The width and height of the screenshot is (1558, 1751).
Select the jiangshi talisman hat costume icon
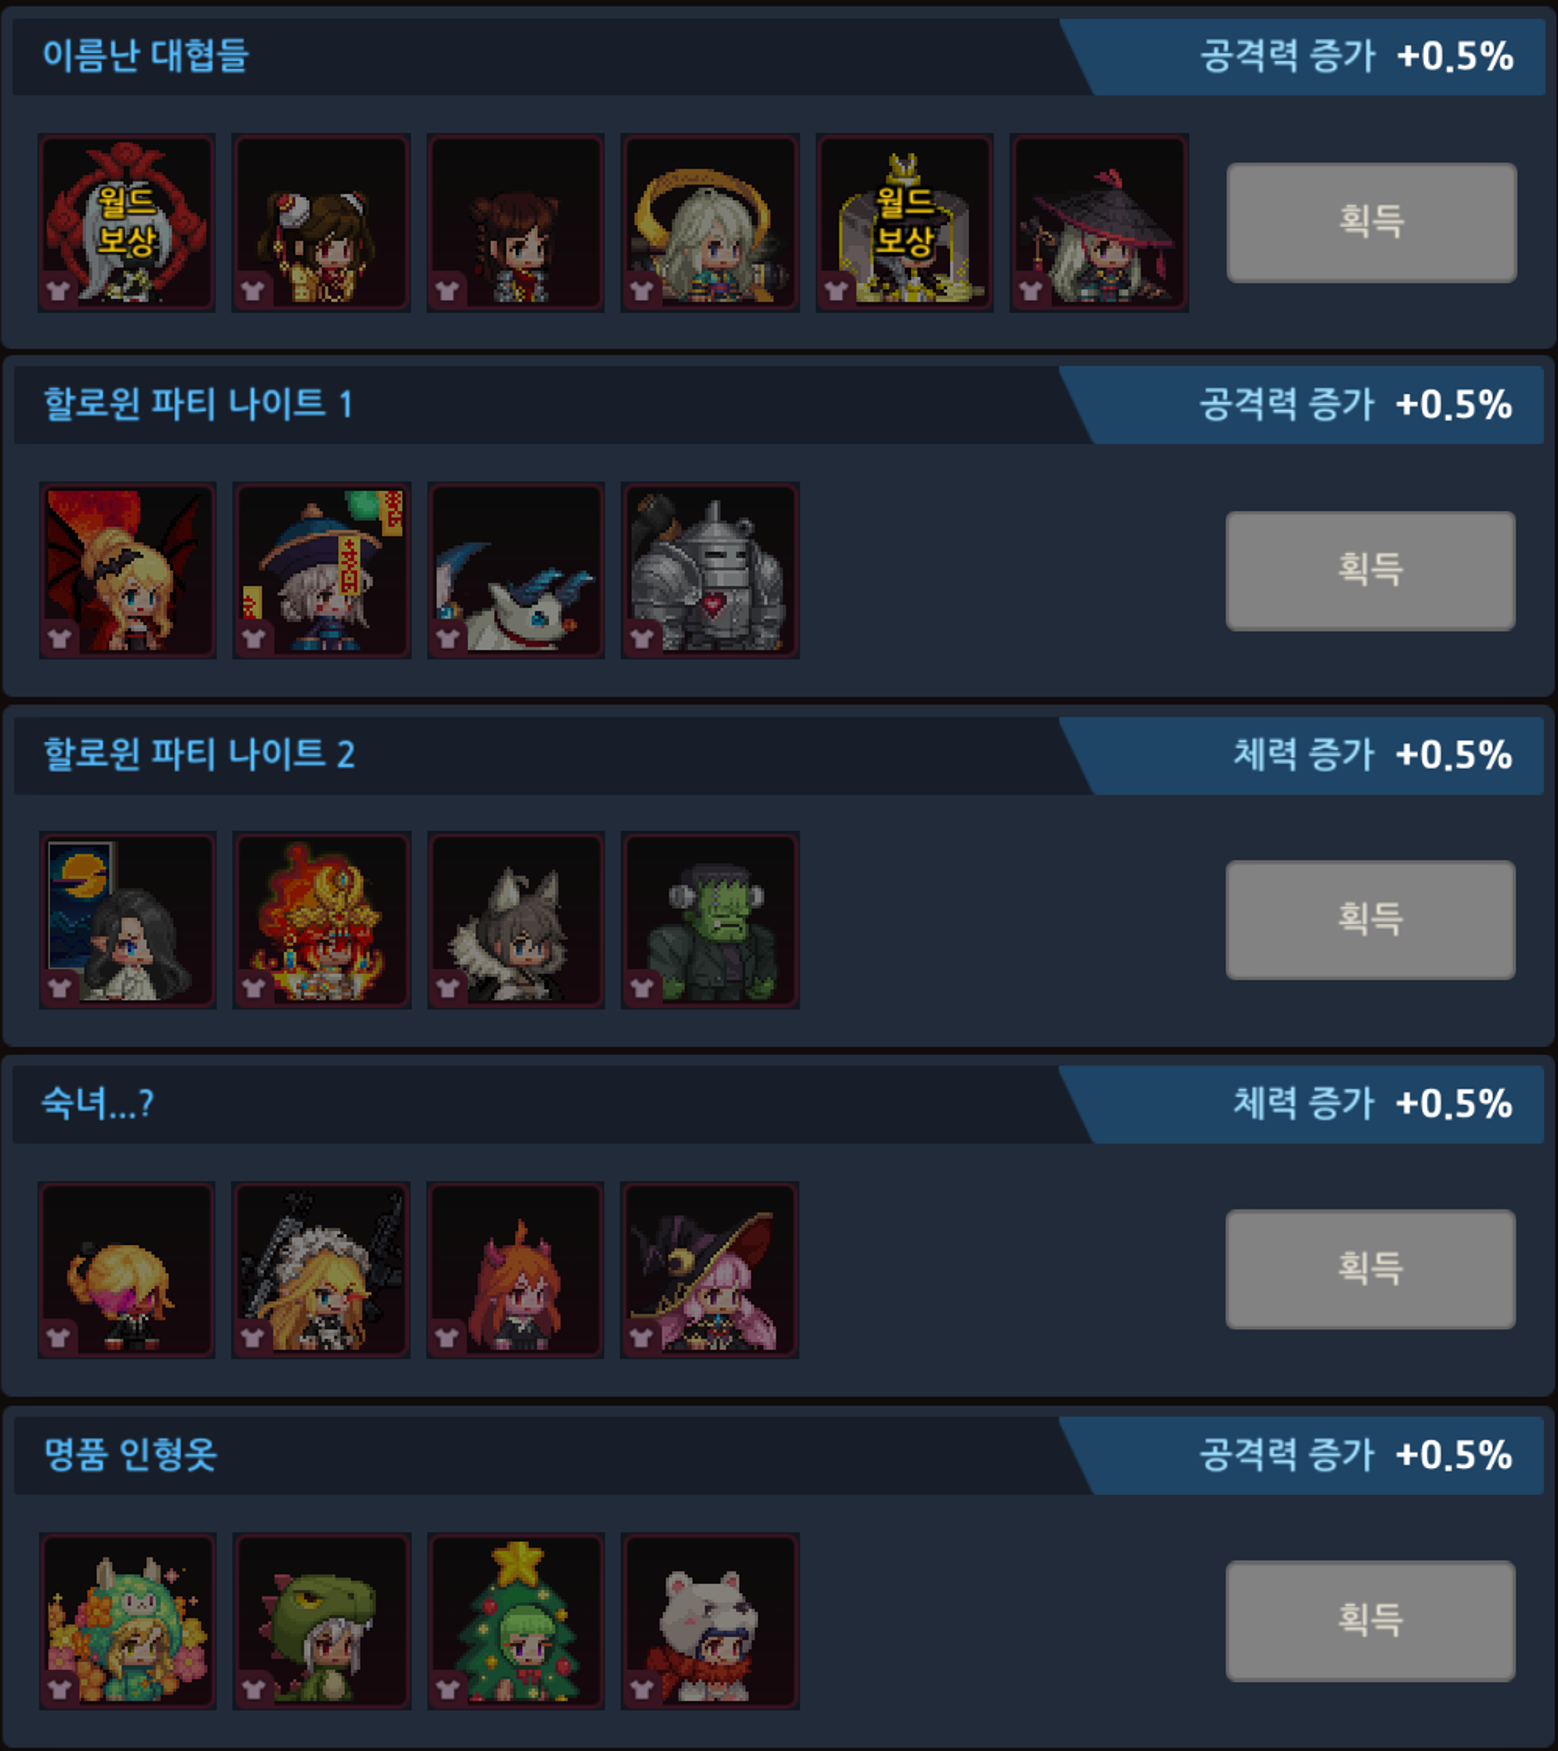point(322,571)
